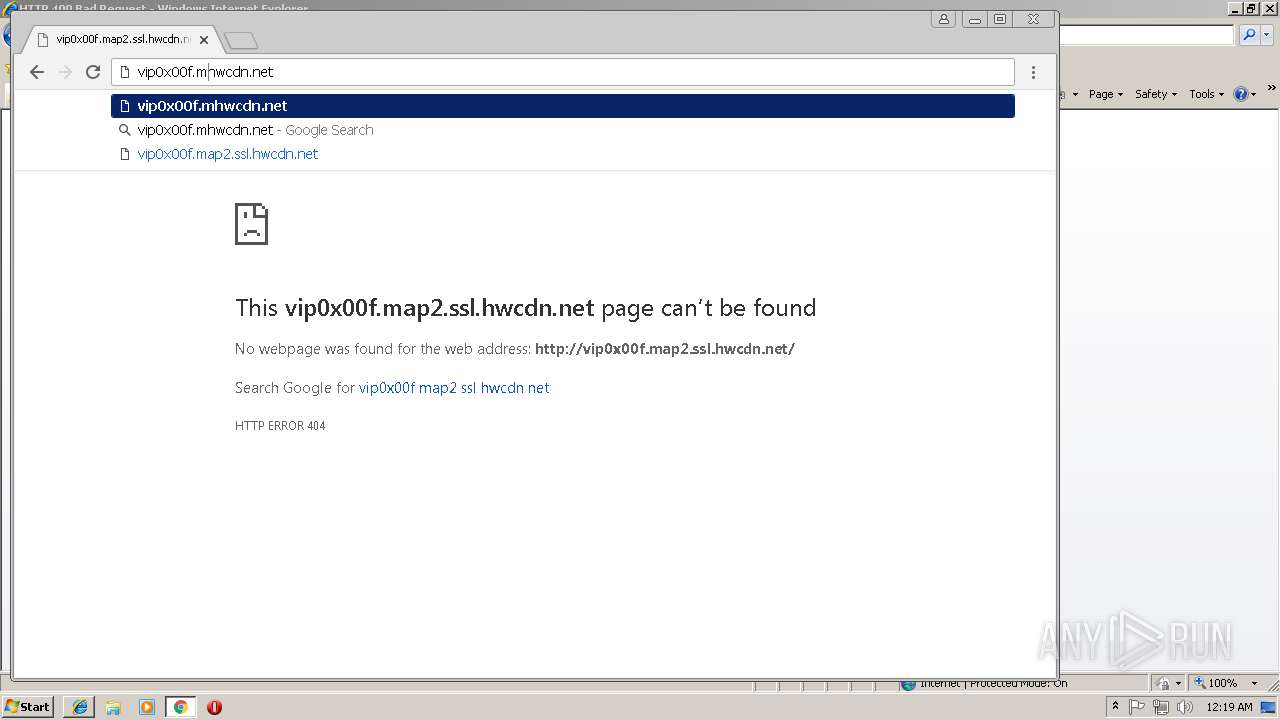The image size is (1280, 720).
Task: Restore down the Internet Explorer window
Action: 1251,8
